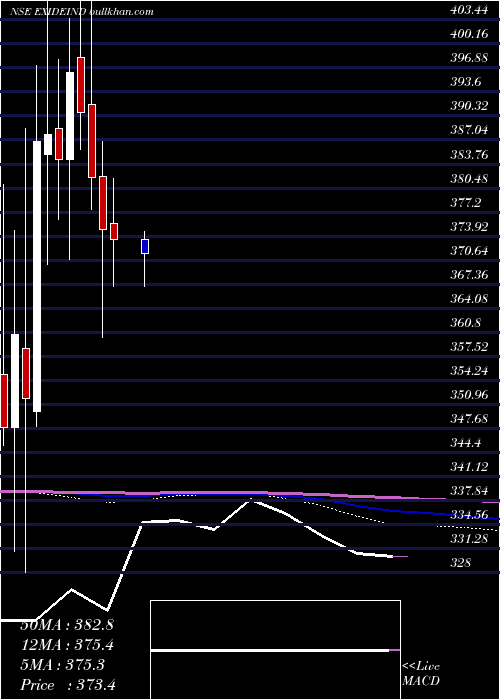Click the 12MA : 375.4 readout

coord(67,645)
